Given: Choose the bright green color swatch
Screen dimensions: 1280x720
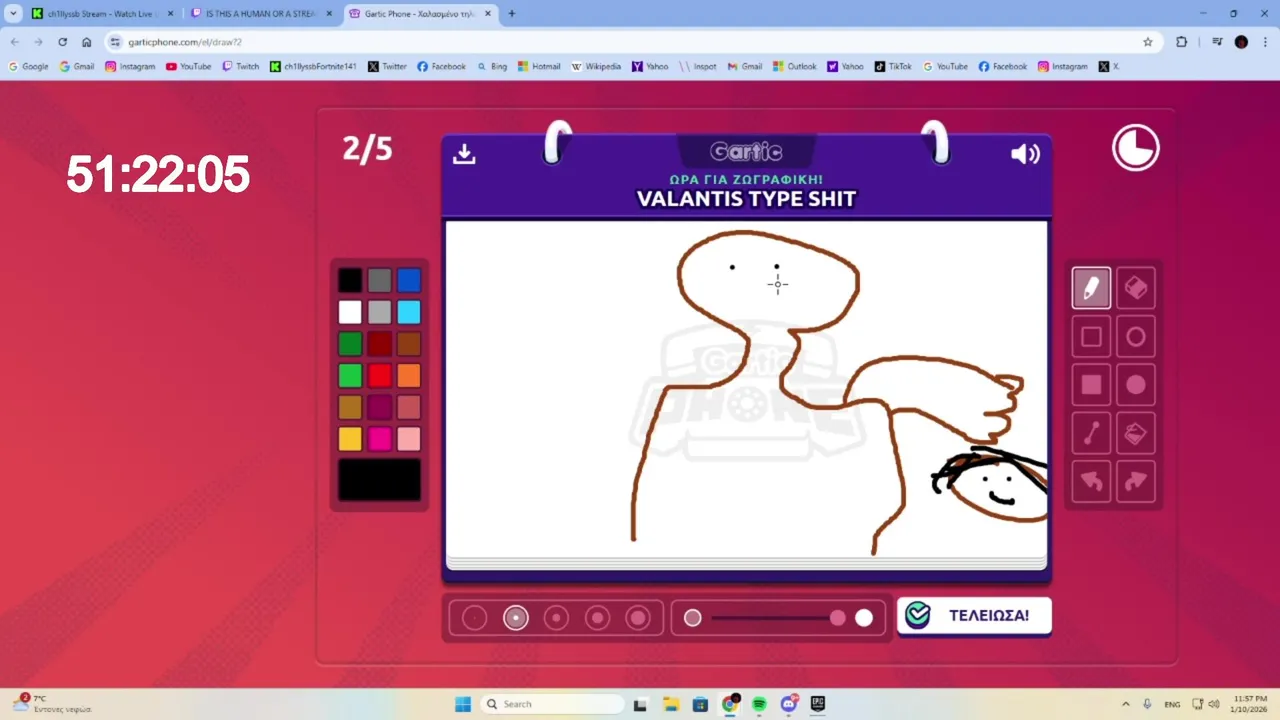Looking at the screenshot, I should point(350,376).
